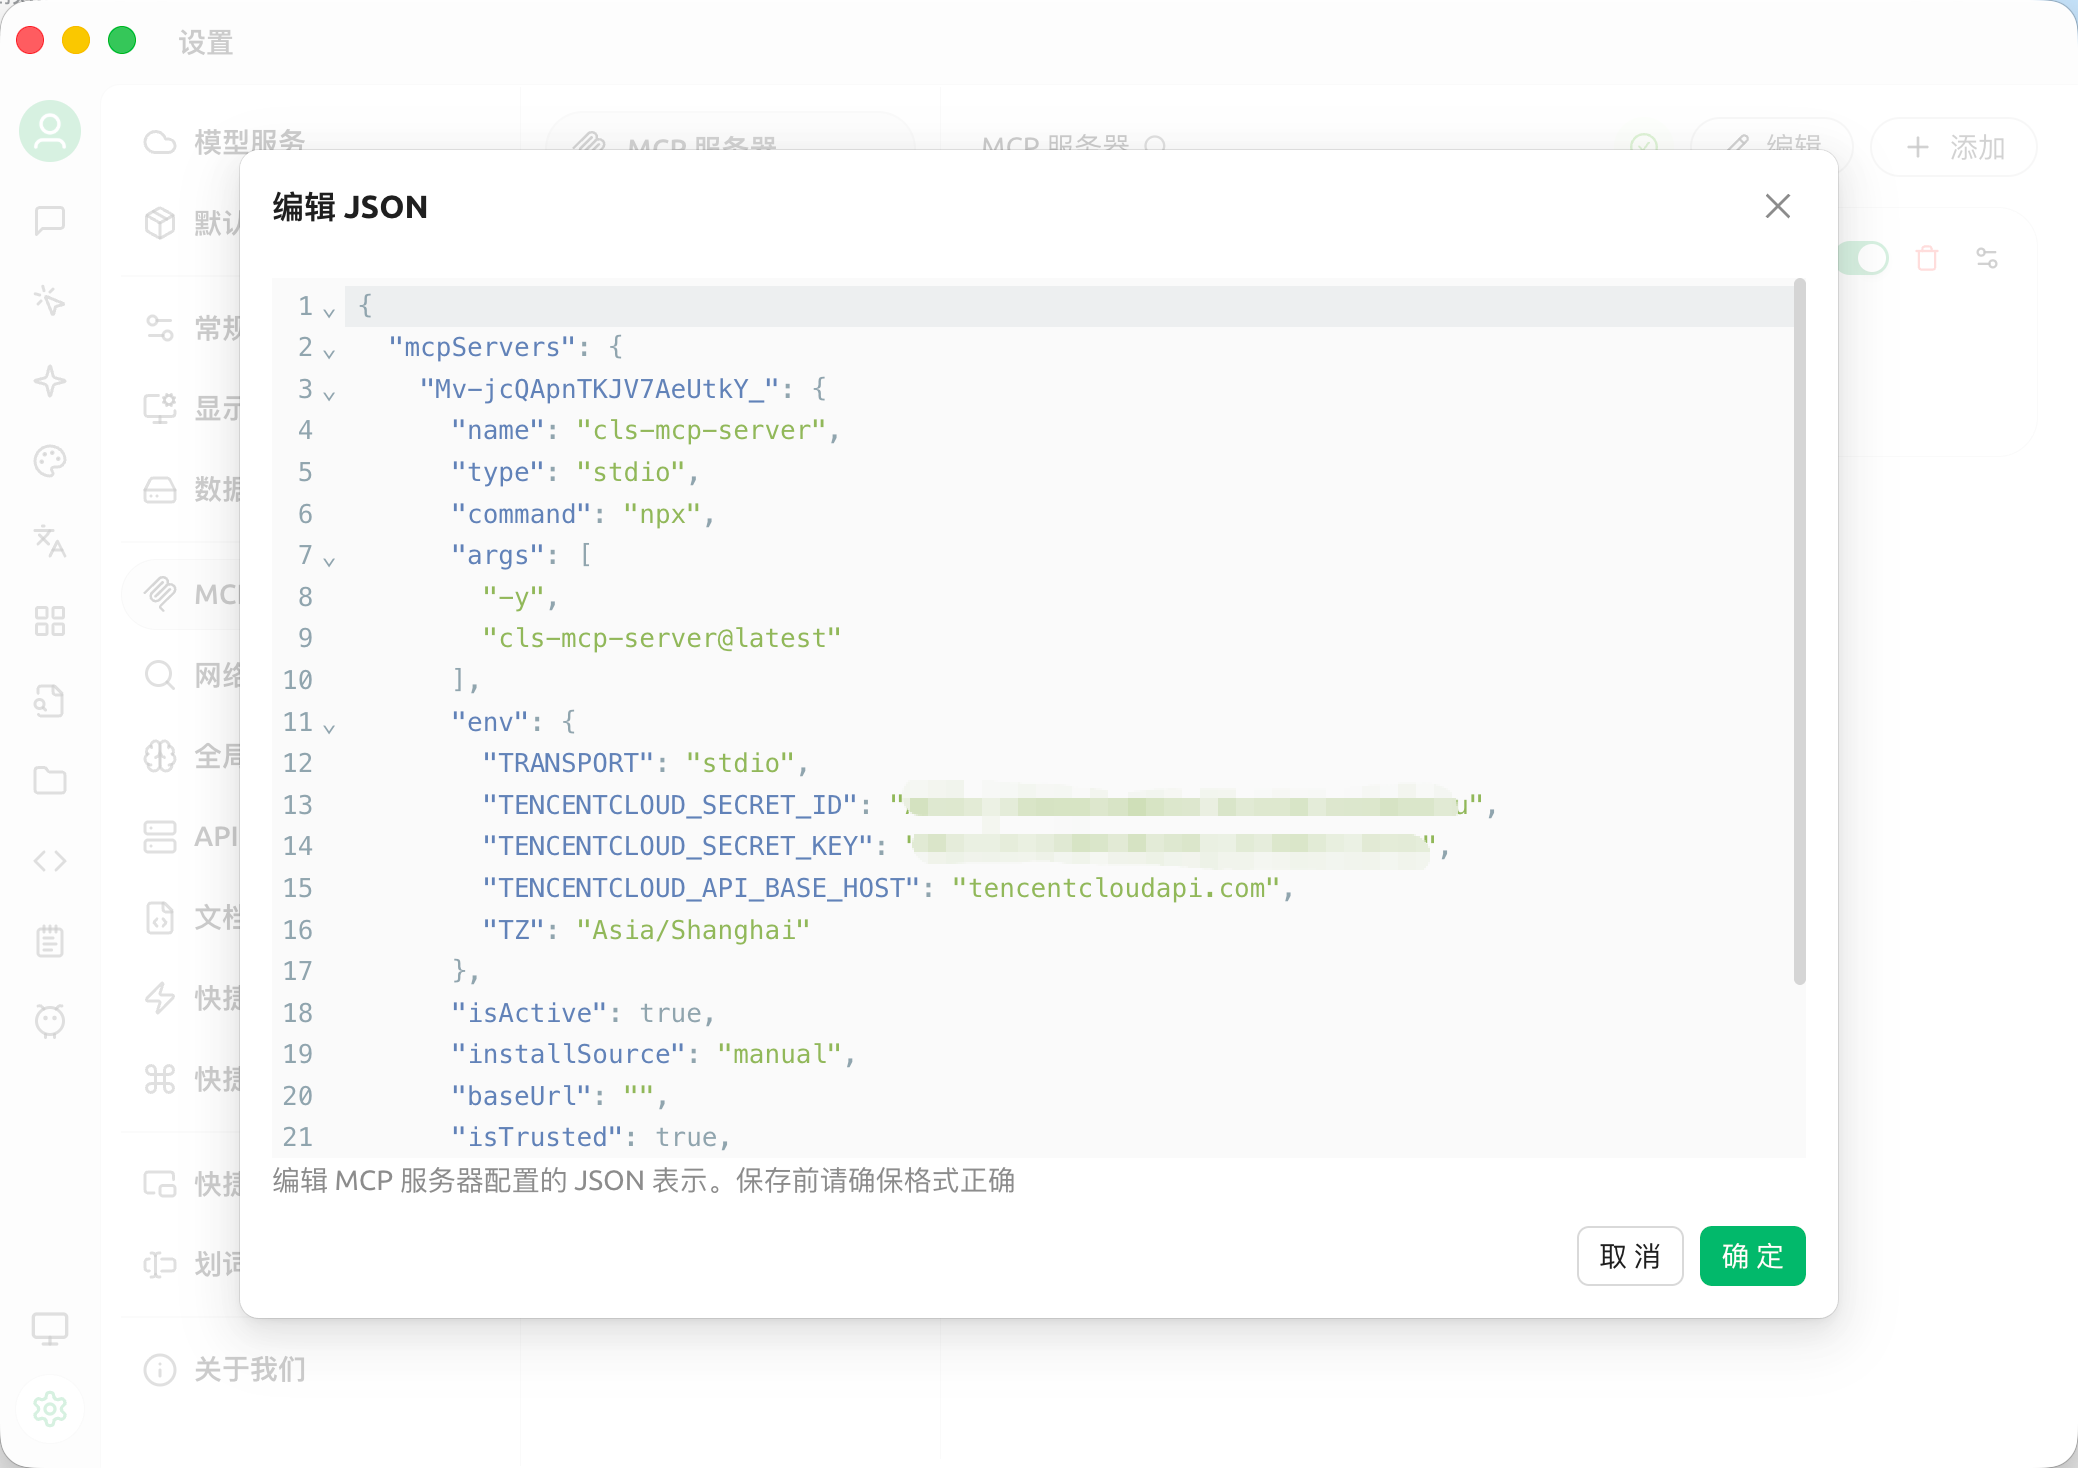
Task: Toggle the MCP server enable switch
Action: tap(1865, 259)
